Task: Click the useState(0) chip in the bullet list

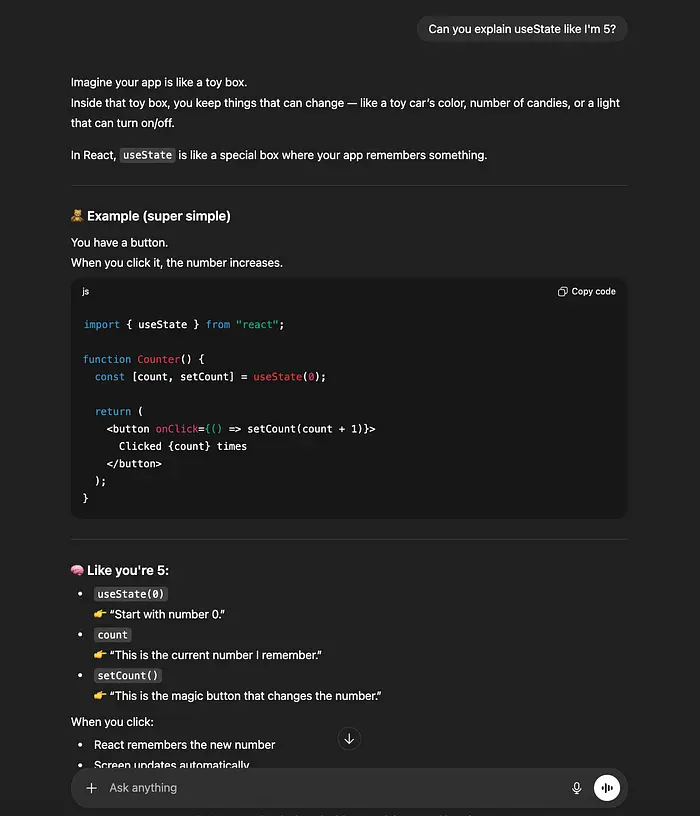Action: (x=130, y=594)
